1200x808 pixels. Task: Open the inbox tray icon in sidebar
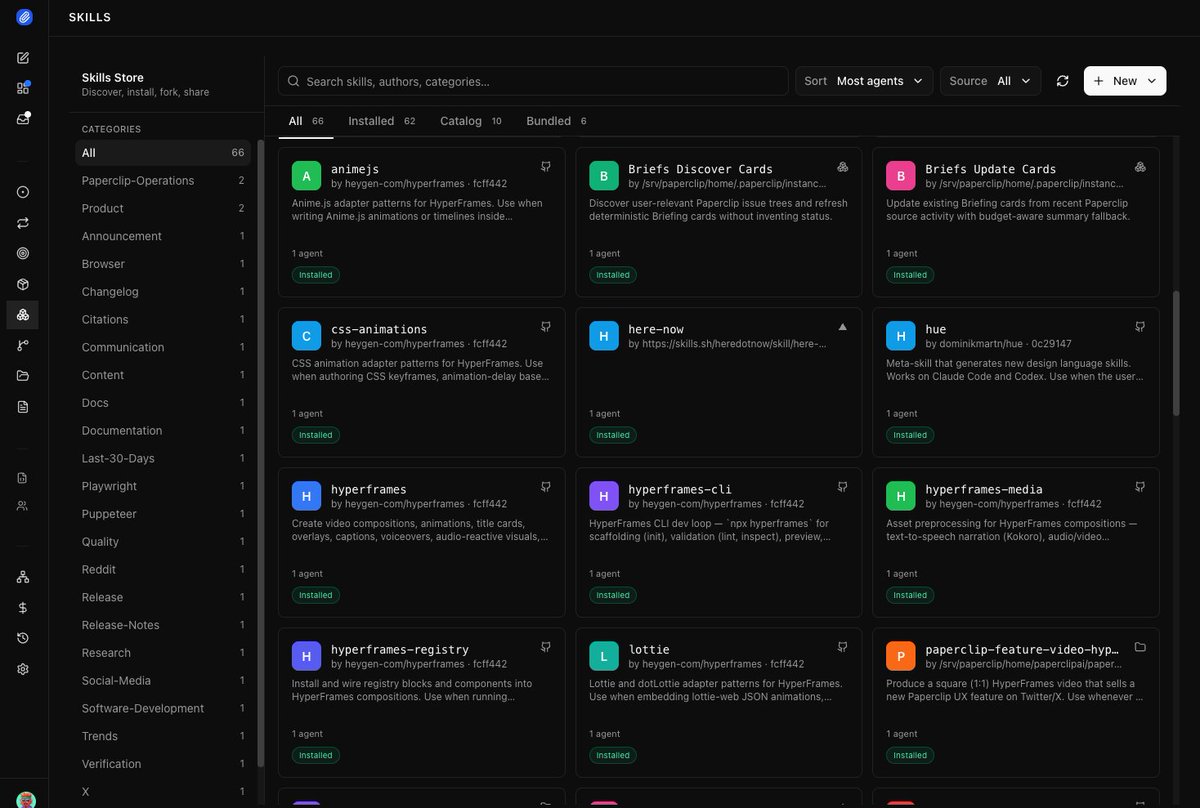23,118
